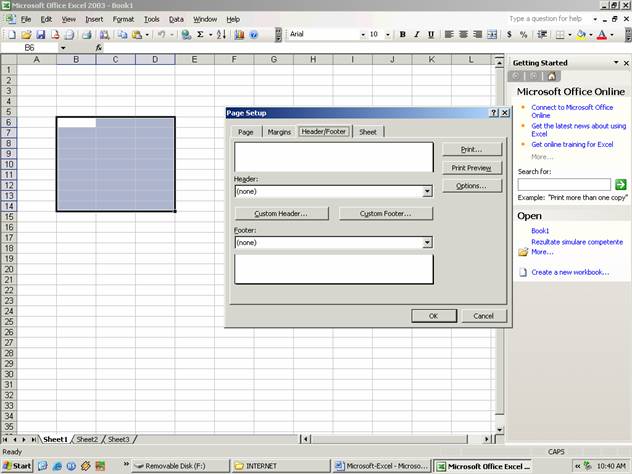The height and width of the screenshot is (474, 632).
Task: Toggle Italic formatting
Action: (x=416, y=35)
